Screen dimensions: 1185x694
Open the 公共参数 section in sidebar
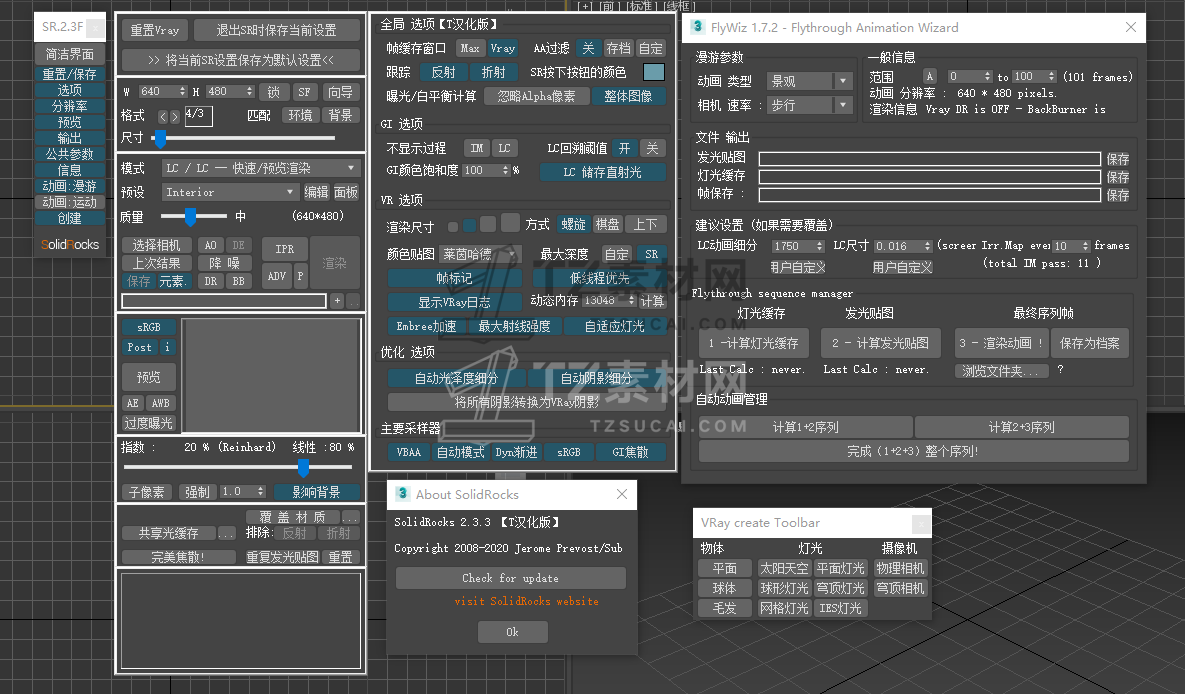69,154
